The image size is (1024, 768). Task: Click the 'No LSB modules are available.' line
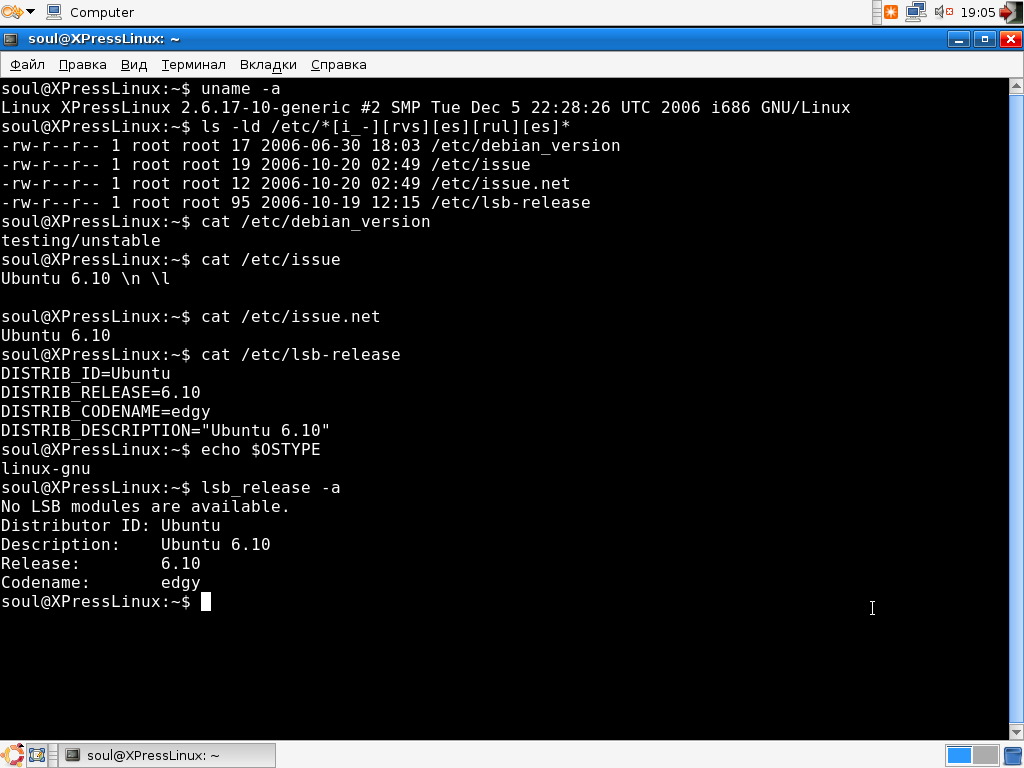145,507
